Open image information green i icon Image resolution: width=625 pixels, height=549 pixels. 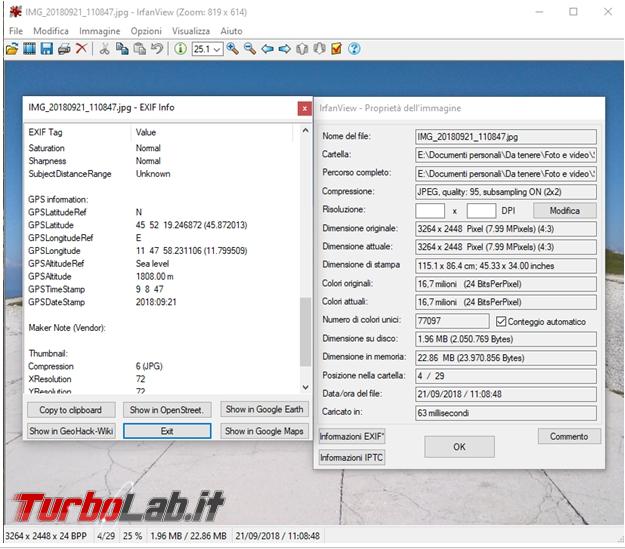tap(180, 49)
